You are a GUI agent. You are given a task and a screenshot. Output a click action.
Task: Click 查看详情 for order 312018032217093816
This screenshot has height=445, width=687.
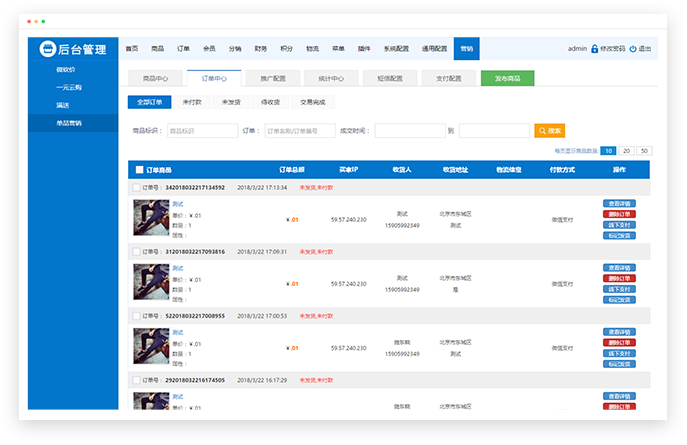(619, 267)
